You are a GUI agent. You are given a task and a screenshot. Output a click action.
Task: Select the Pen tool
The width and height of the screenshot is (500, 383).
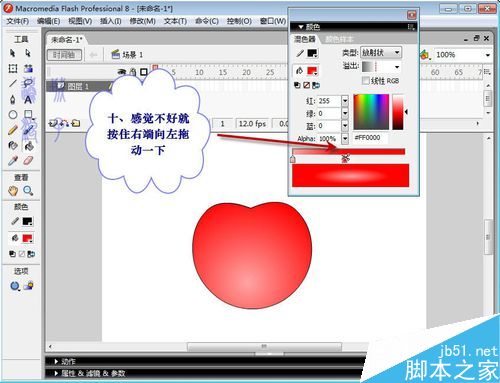[x=13, y=99]
